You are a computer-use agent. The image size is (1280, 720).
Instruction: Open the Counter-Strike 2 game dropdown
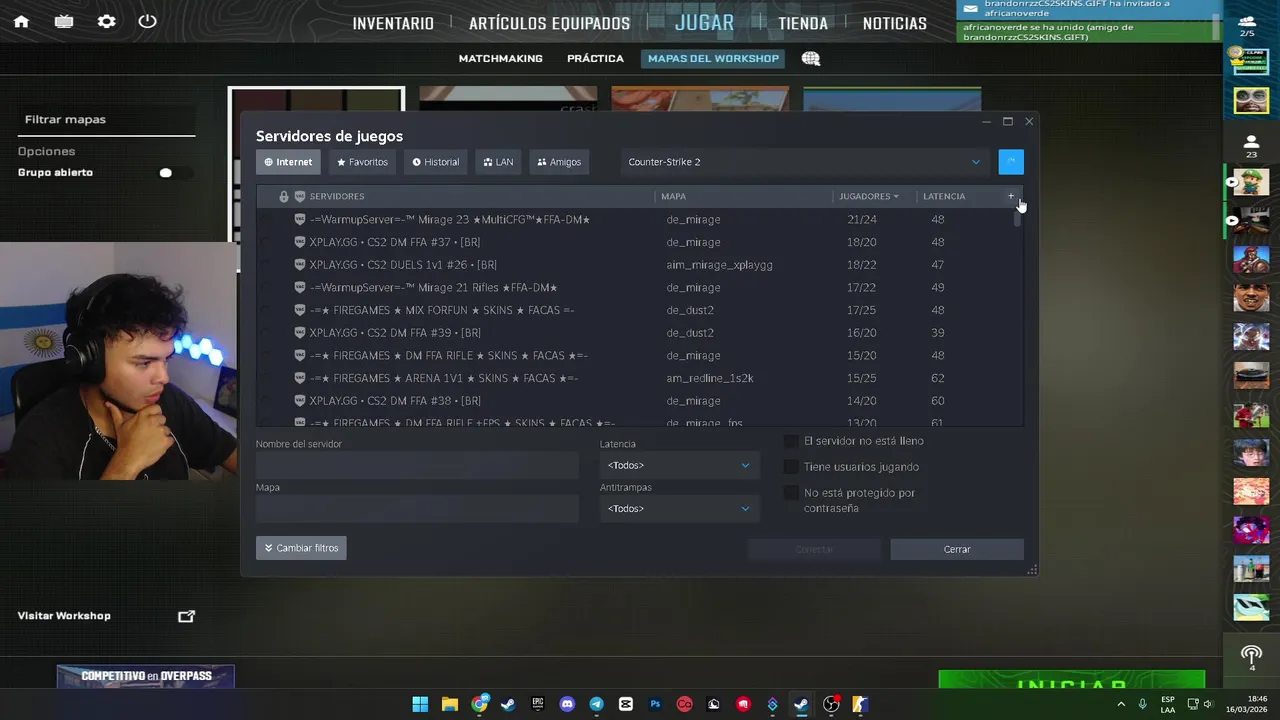(x=804, y=162)
